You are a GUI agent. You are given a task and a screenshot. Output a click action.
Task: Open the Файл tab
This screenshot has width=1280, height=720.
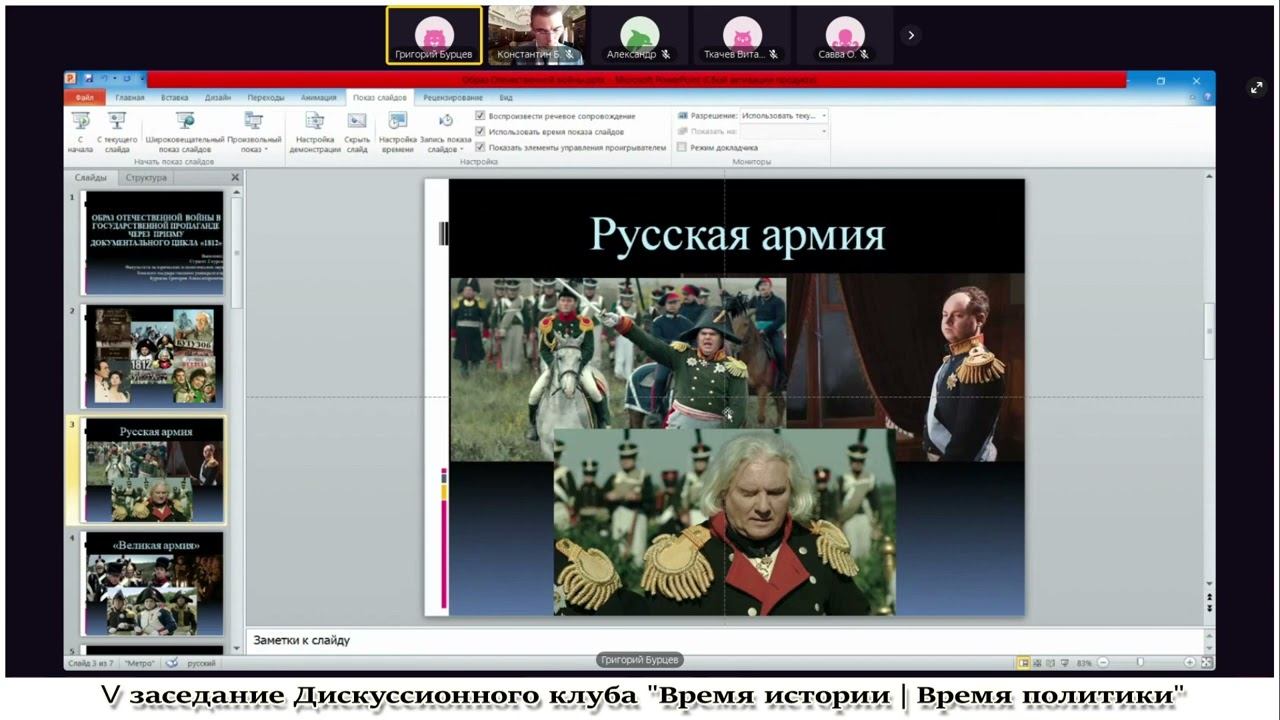(84, 97)
